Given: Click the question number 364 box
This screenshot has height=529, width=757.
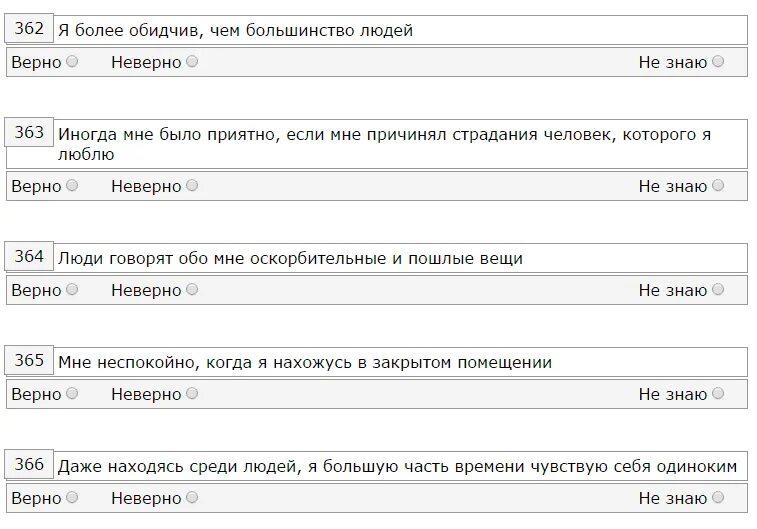Looking at the screenshot, I should pyautogui.click(x=29, y=256).
